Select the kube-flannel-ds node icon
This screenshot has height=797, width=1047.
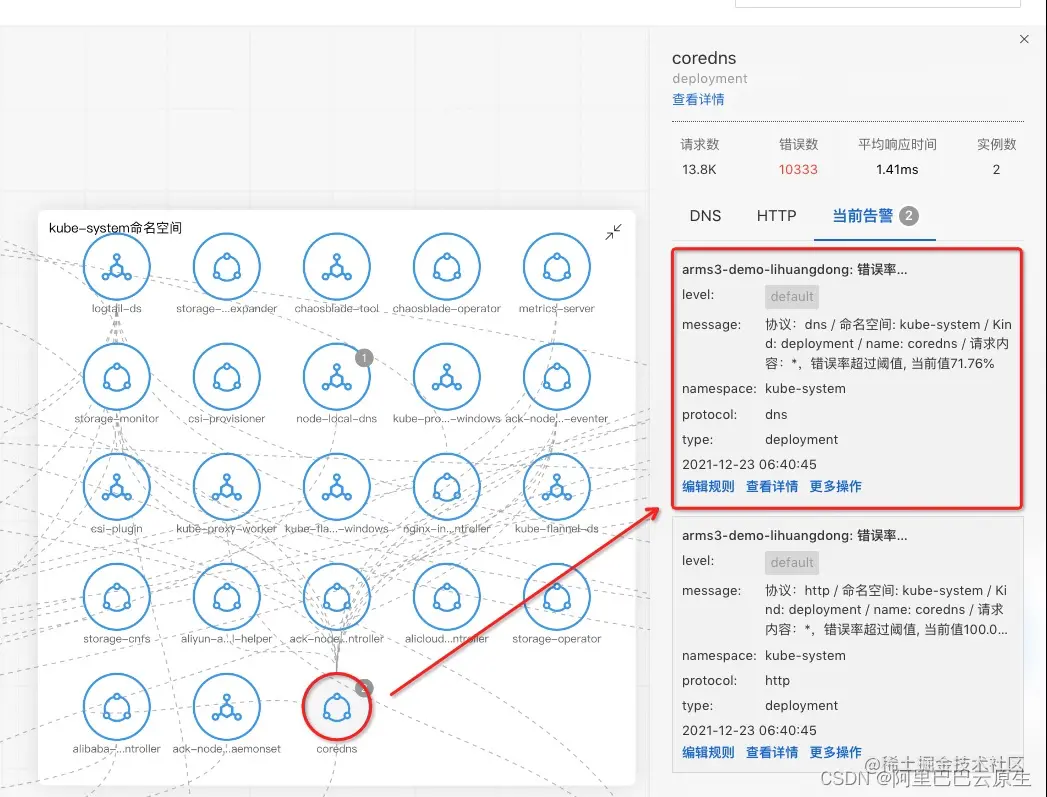557,487
